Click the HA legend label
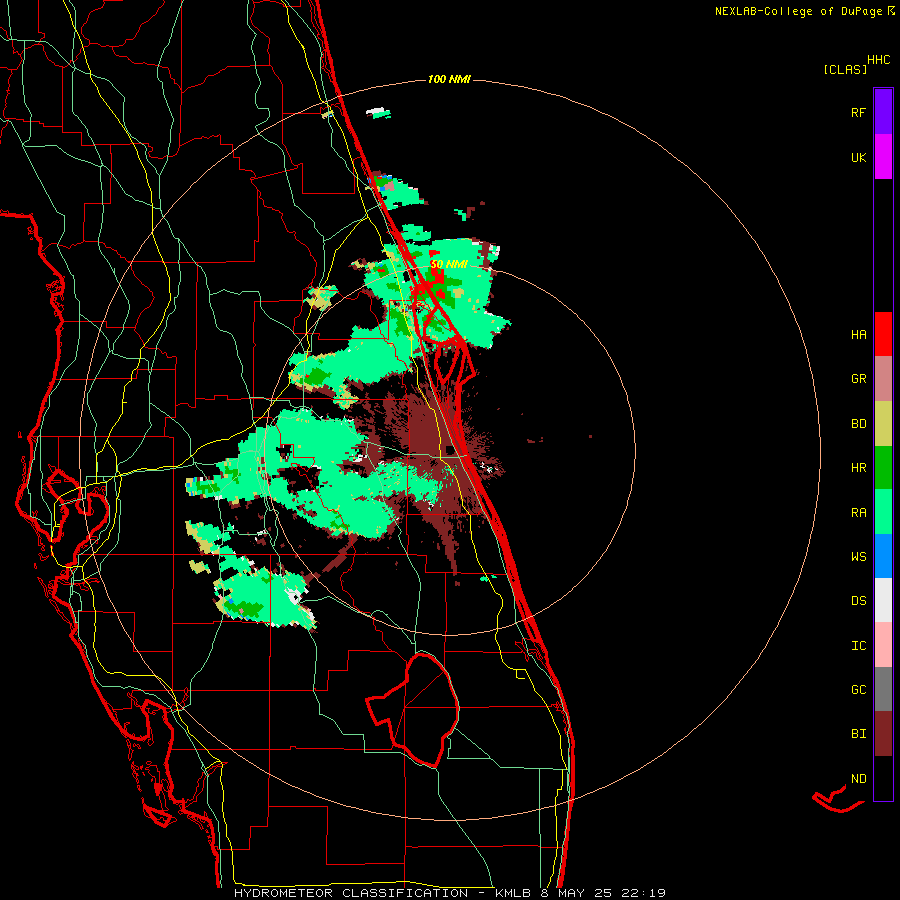The width and height of the screenshot is (900, 900). click(x=859, y=335)
